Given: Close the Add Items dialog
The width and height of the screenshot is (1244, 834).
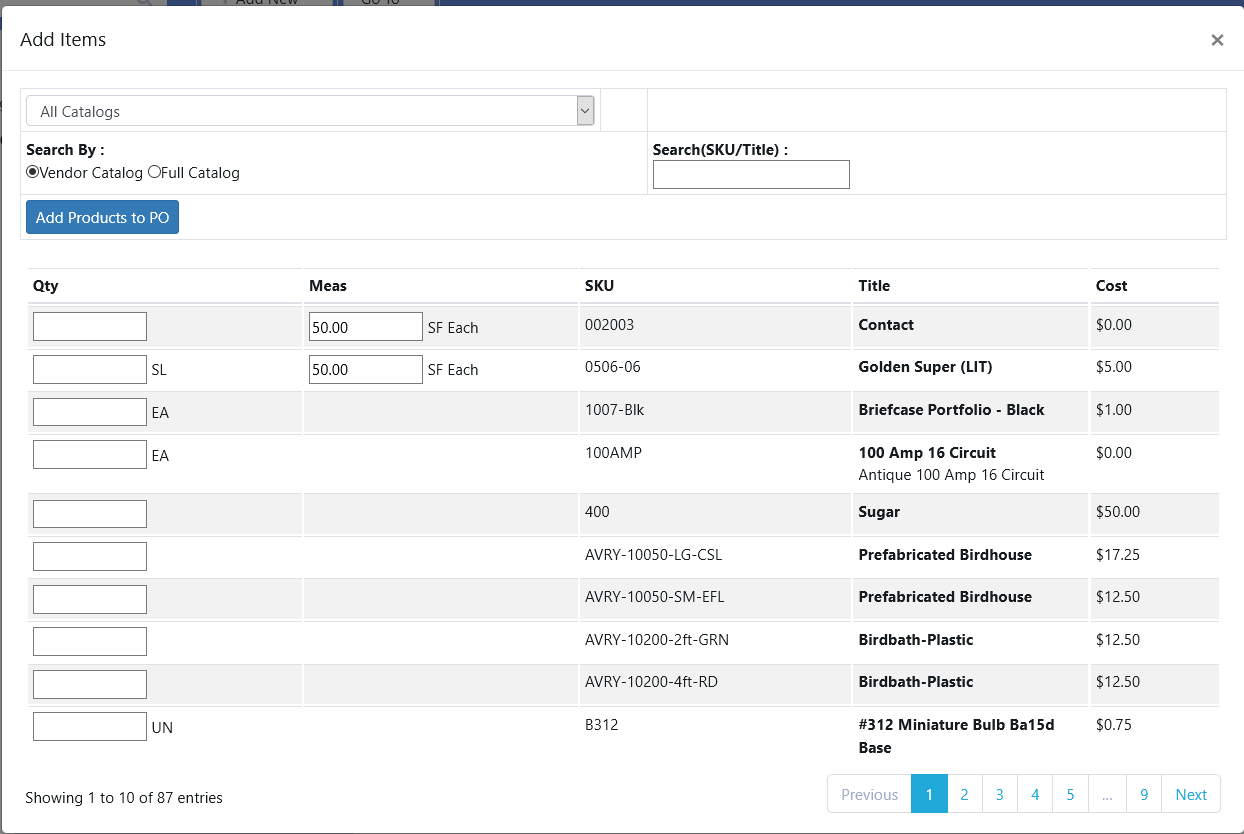Looking at the screenshot, I should tap(1216, 40).
